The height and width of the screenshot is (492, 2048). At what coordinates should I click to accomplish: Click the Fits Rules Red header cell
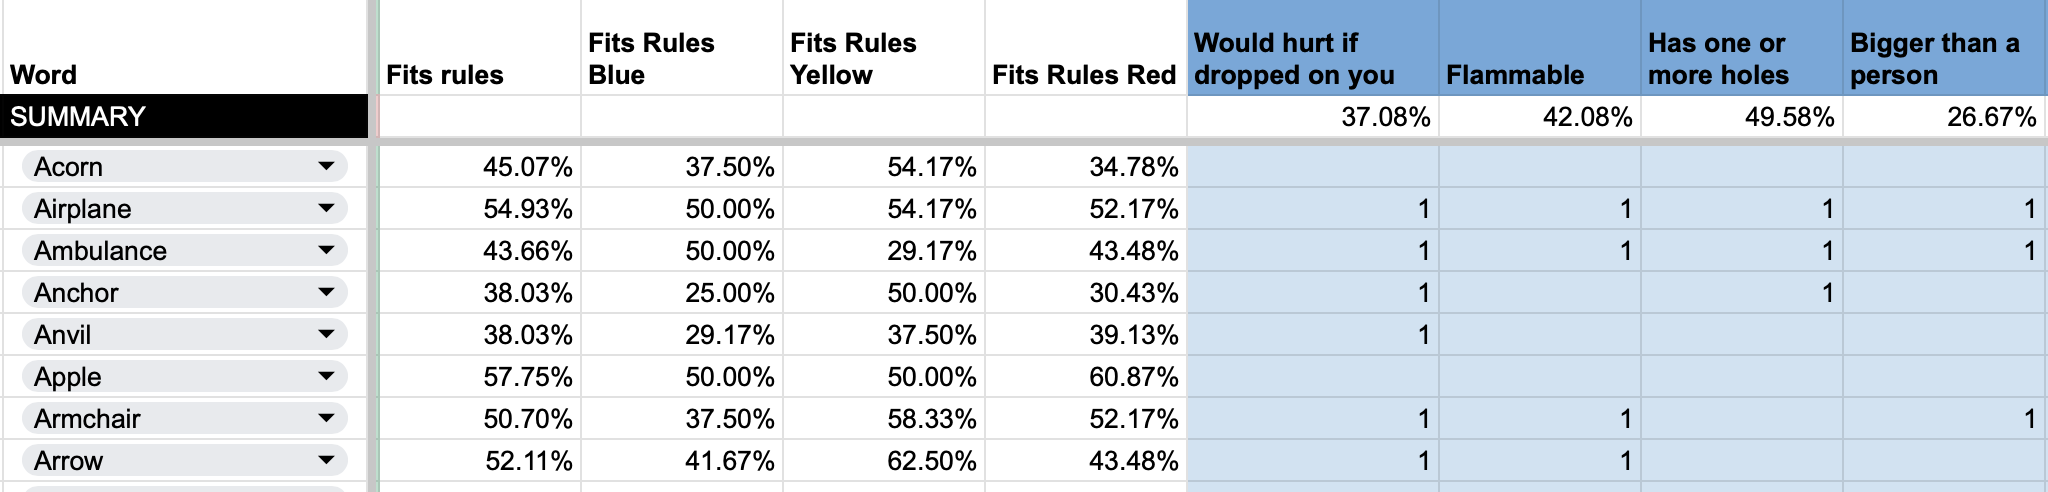pyautogui.click(x=1085, y=58)
